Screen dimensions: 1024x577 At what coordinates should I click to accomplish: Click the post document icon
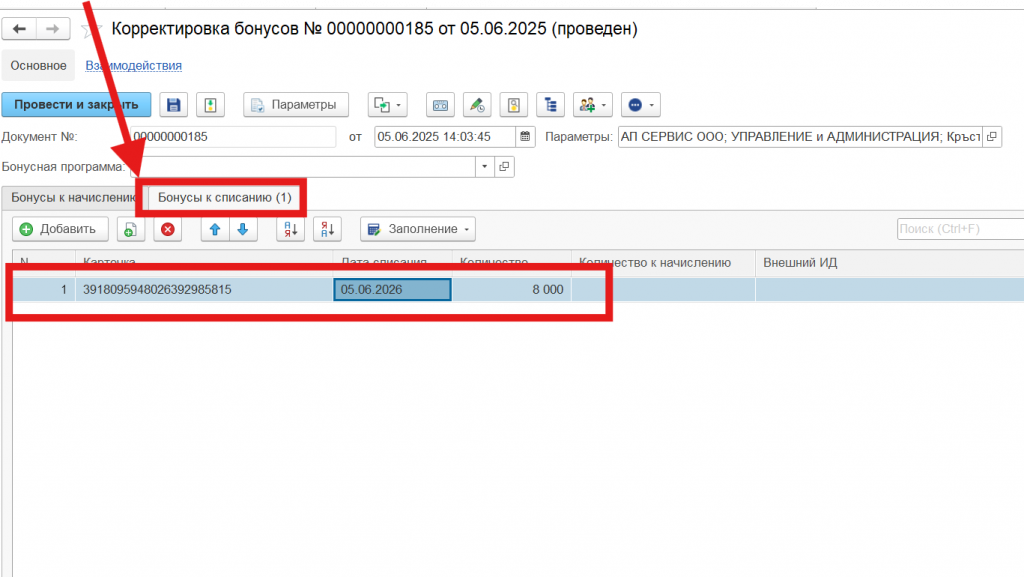point(210,105)
